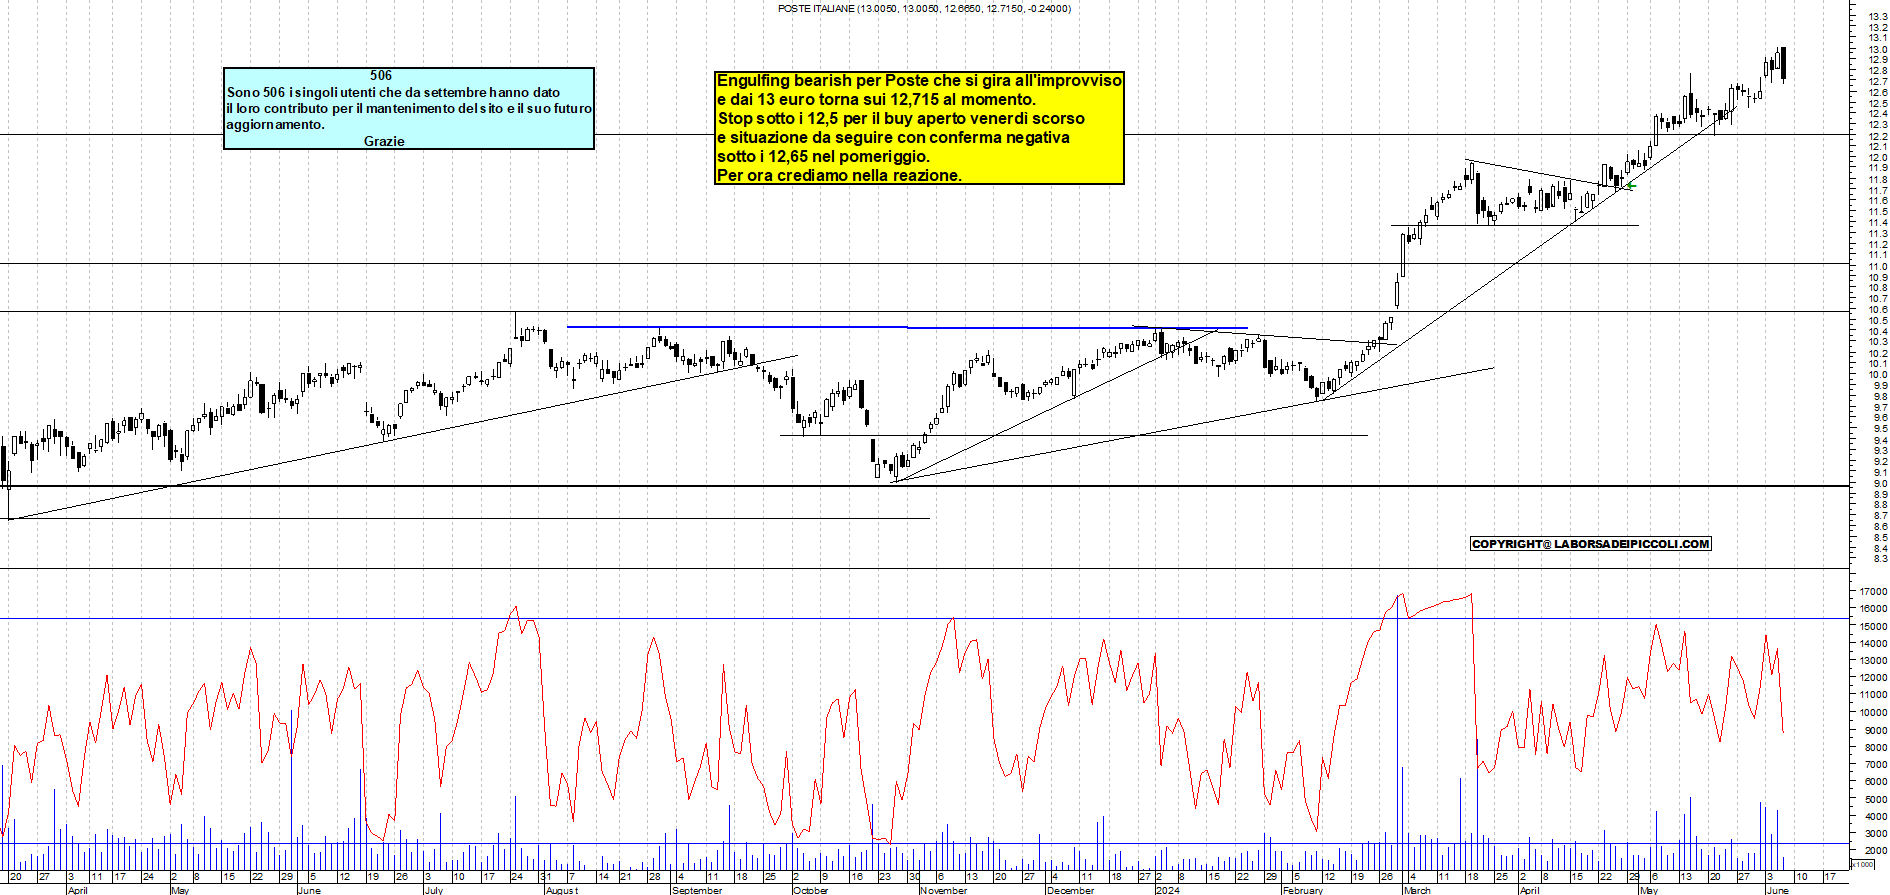Click the COPYRIGHT@LABORSADEIPICCOLI.COM label
The width and height of the screenshot is (1890, 895).
tap(1591, 544)
